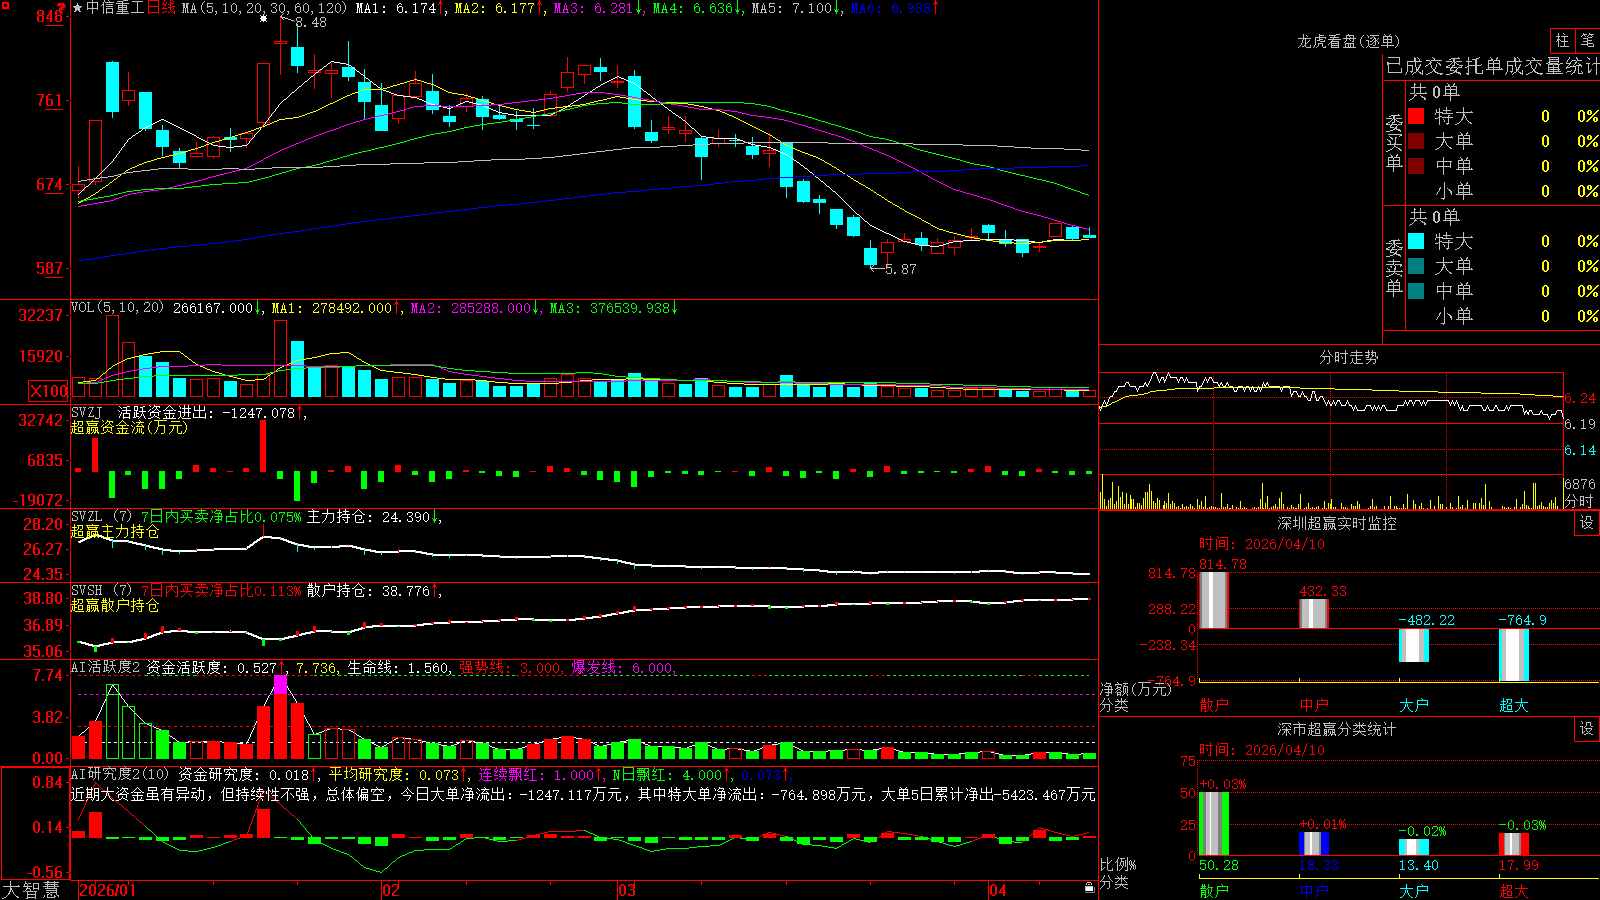Screen dimensions: 1600x900
Task: Switch to 柱 (bar) view
Action: click(x=1562, y=40)
